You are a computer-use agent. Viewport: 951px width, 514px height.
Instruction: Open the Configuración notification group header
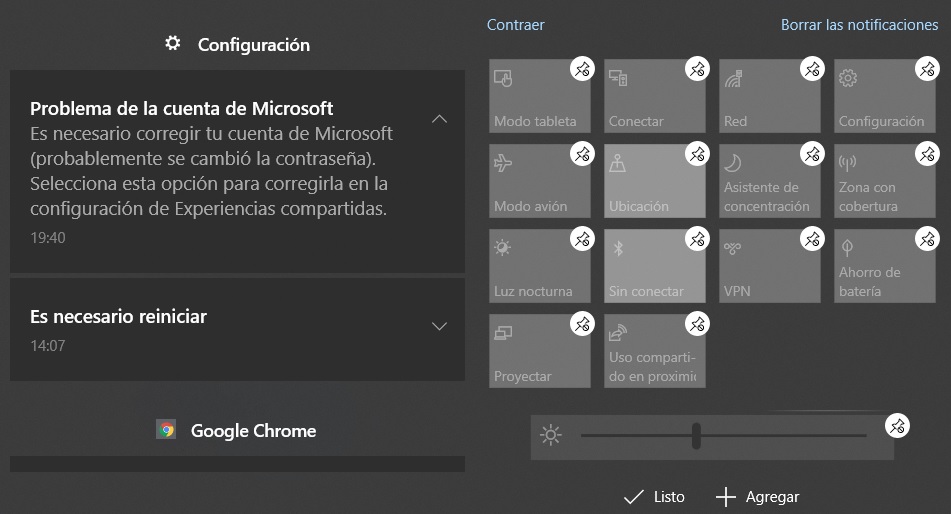(x=237, y=44)
